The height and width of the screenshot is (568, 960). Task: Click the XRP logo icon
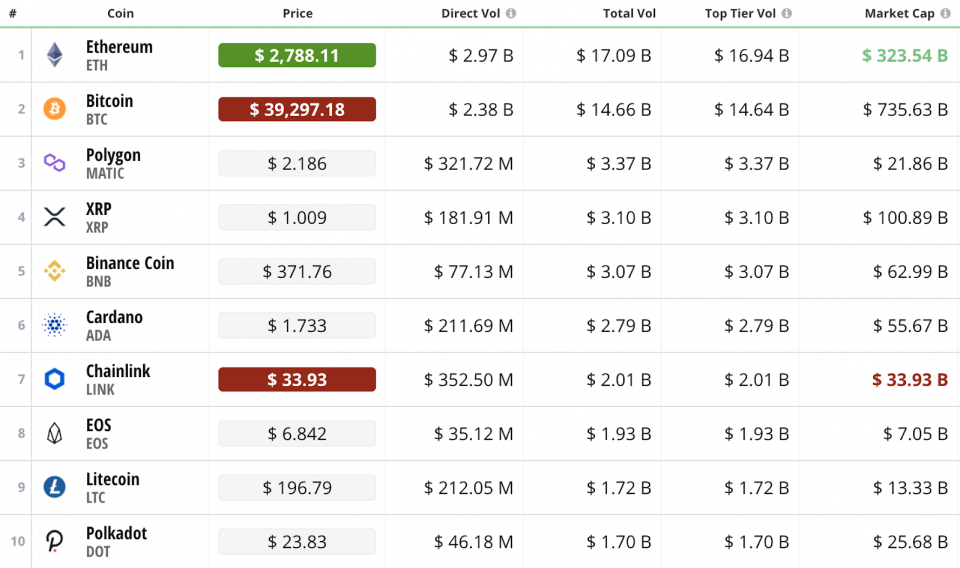54,217
